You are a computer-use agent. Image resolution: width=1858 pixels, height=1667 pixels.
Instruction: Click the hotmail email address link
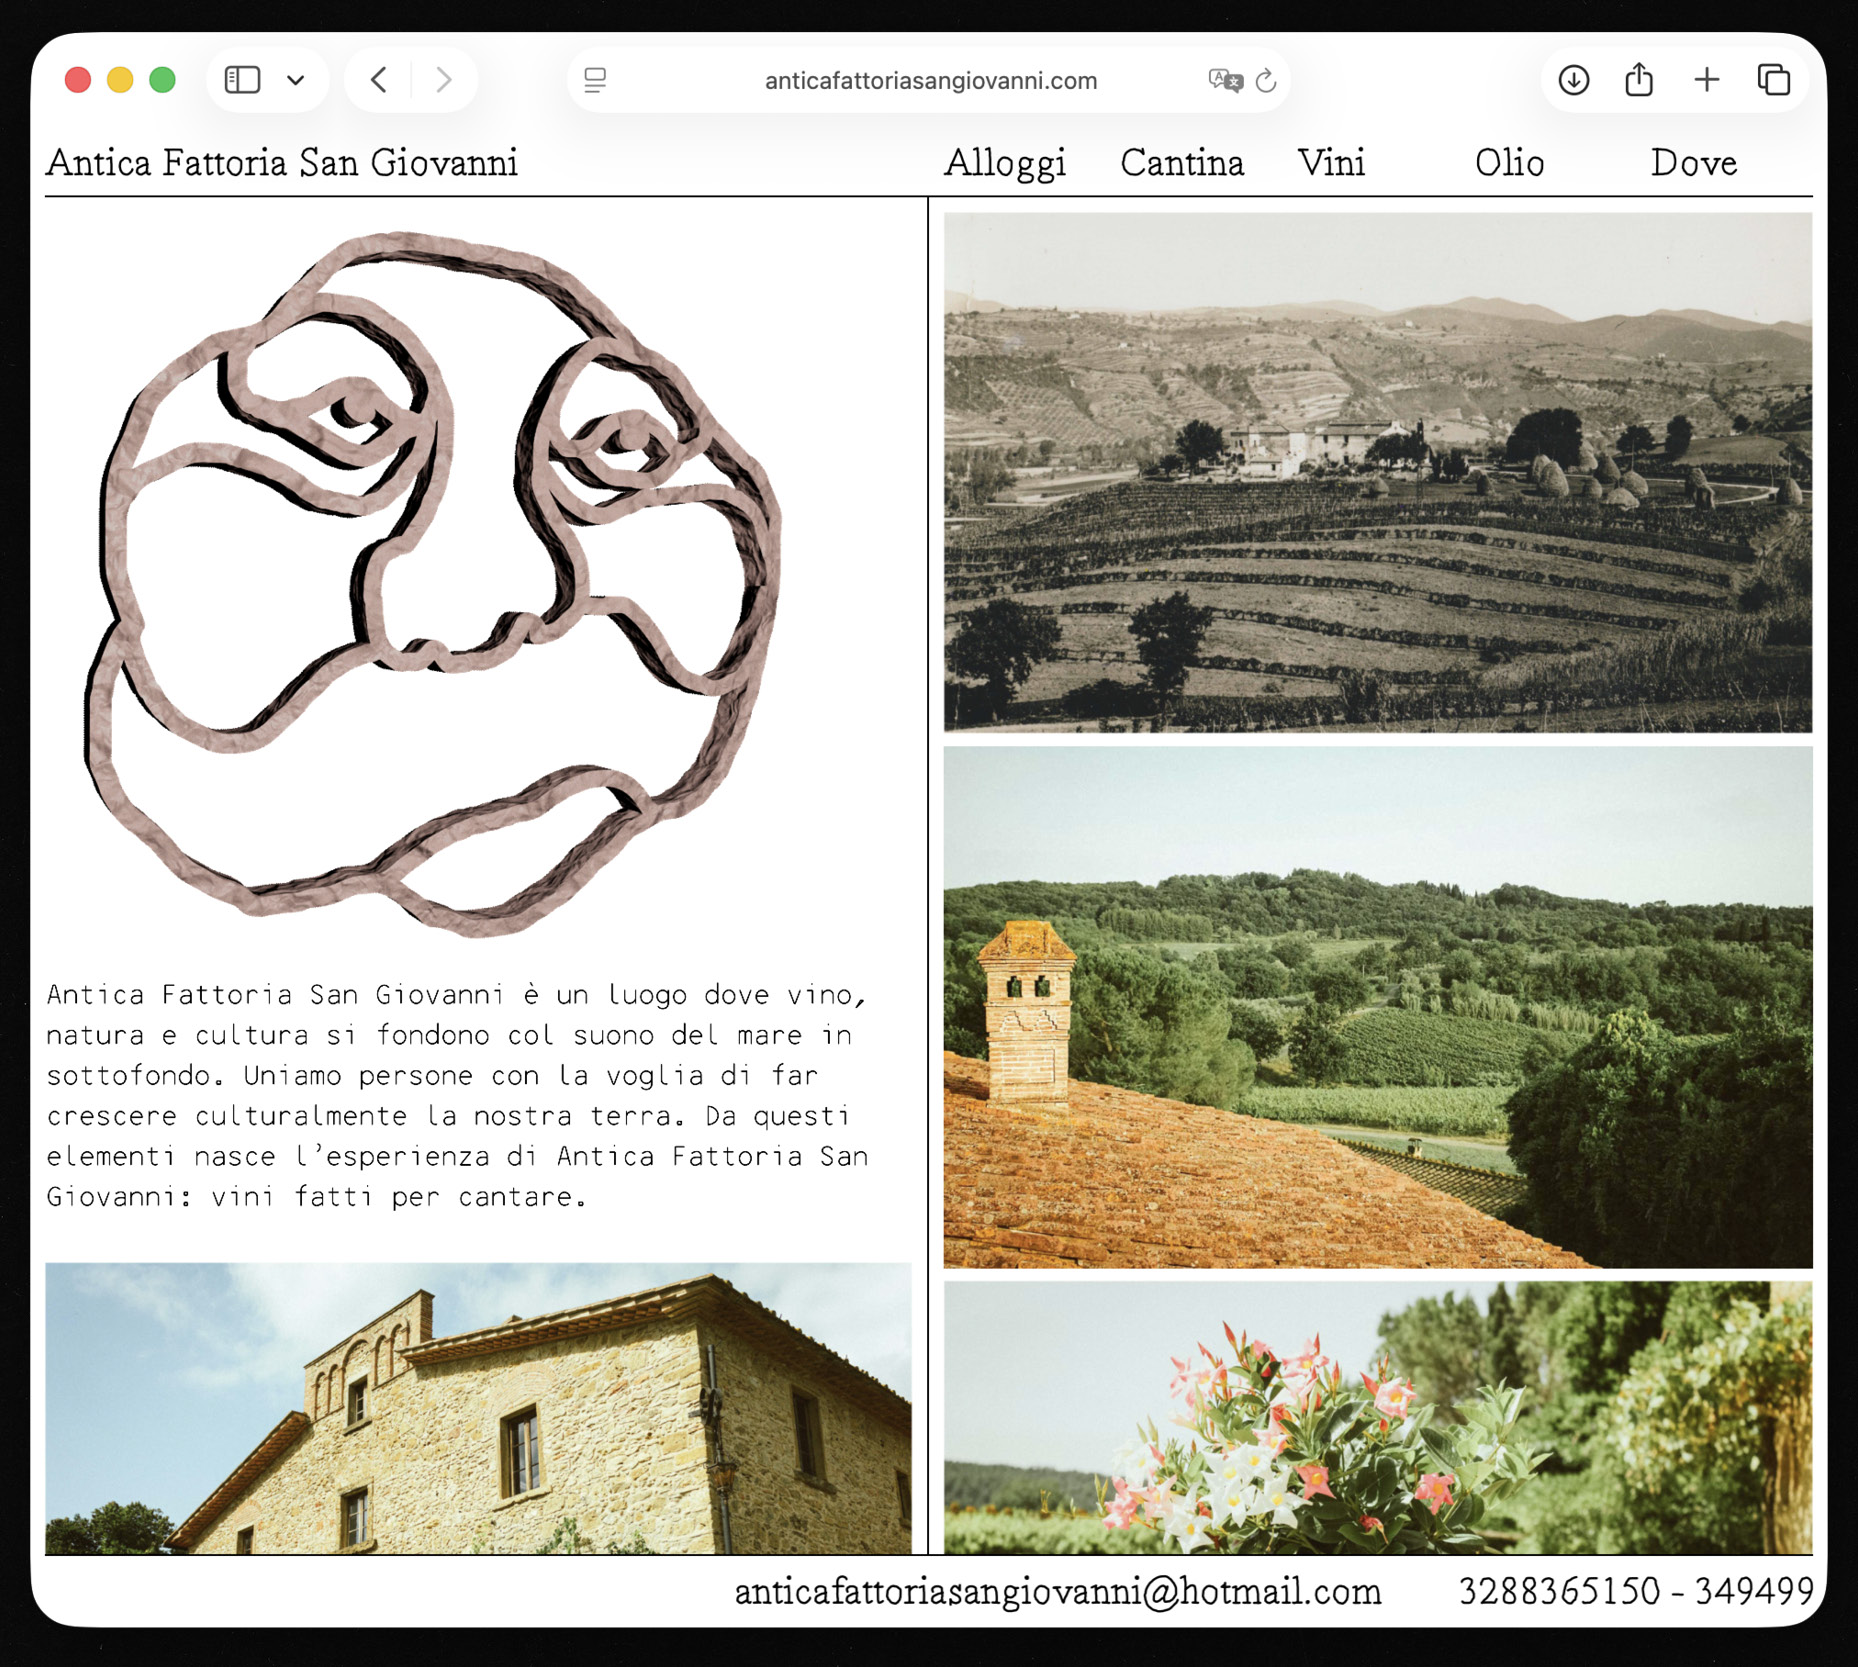1057,1591
